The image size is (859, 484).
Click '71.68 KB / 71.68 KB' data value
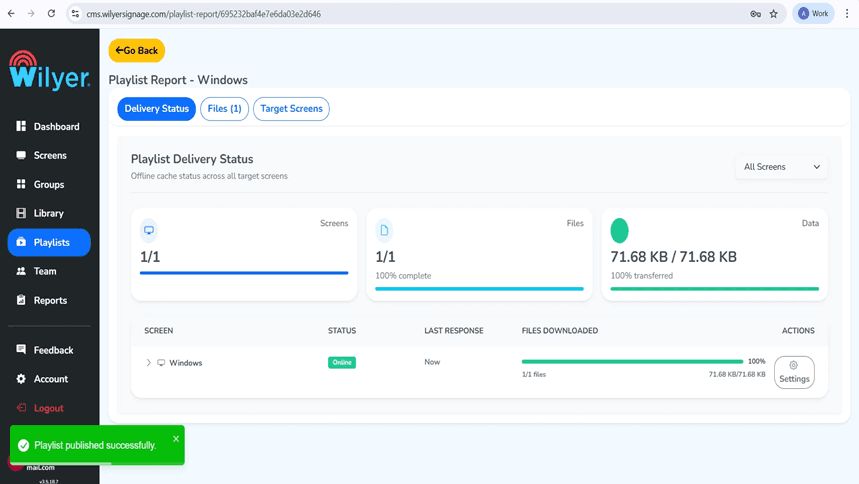674,257
